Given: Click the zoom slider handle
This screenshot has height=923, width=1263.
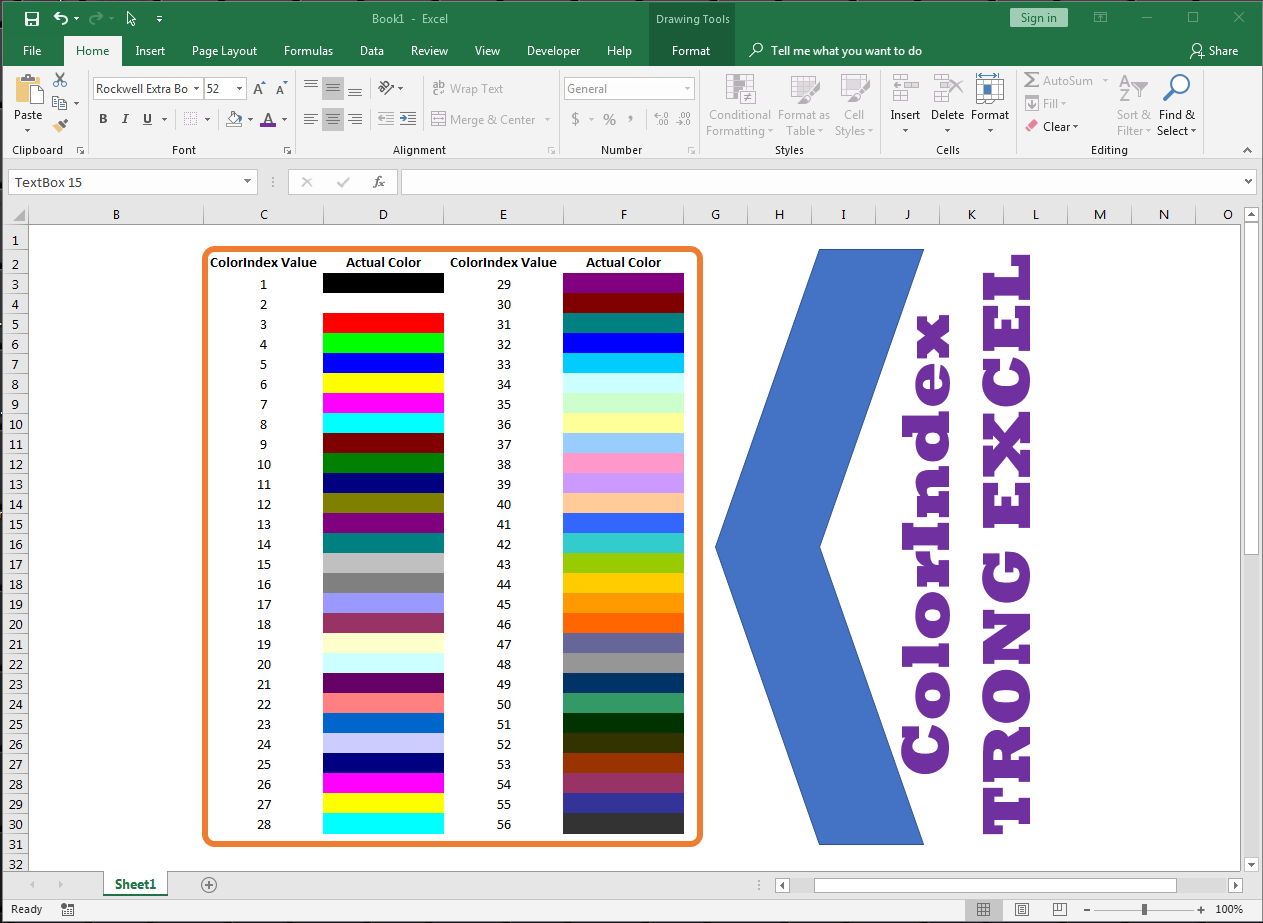Looking at the screenshot, I should click(x=1144, y=909).
